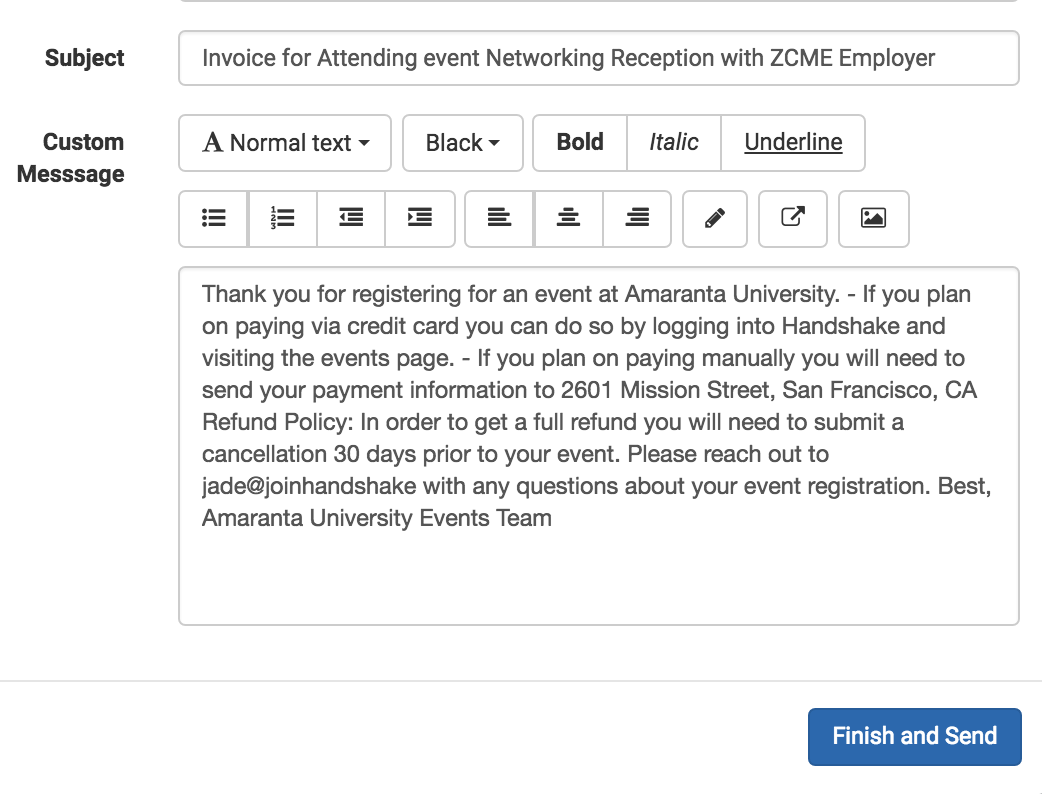The height and width of the screenshot is (794, 1042).
Task: Align text left
Action: 499,219
